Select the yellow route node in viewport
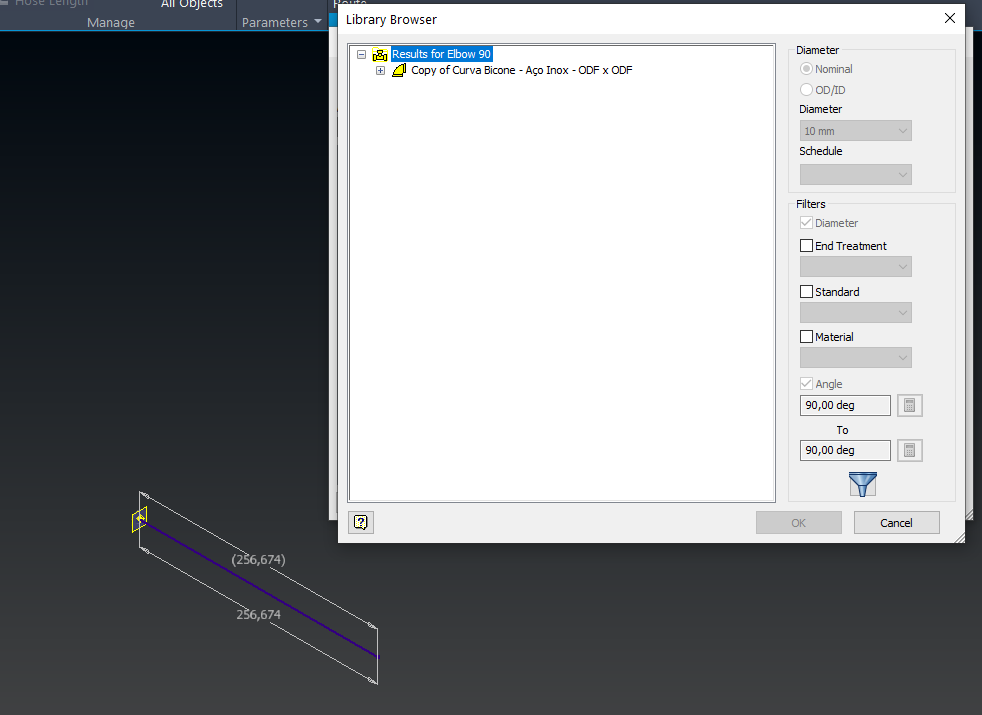982x715 pixels. click(x=139, y=520)
